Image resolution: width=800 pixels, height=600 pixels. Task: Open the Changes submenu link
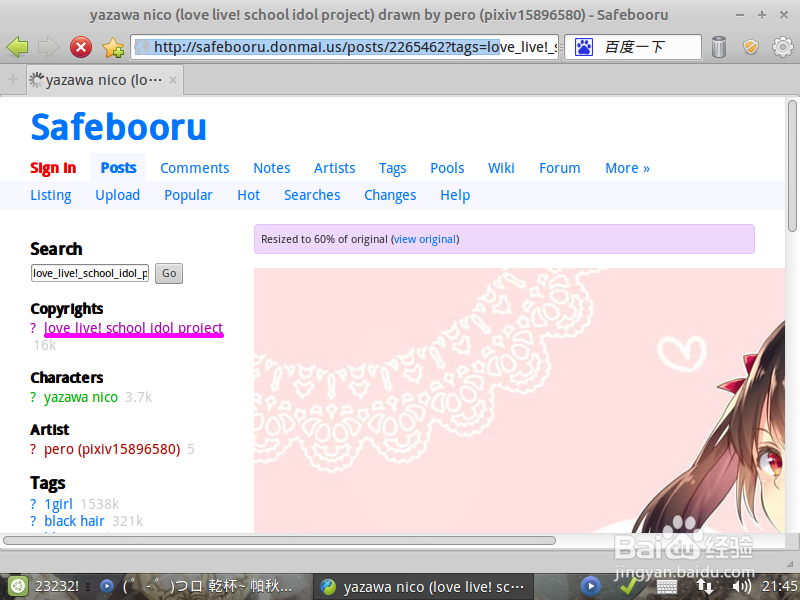pyautogui.click(x=390, y=195)
